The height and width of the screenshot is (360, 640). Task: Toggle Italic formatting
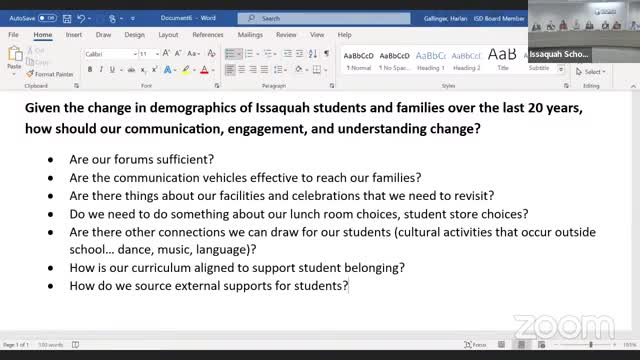point(101,70)
